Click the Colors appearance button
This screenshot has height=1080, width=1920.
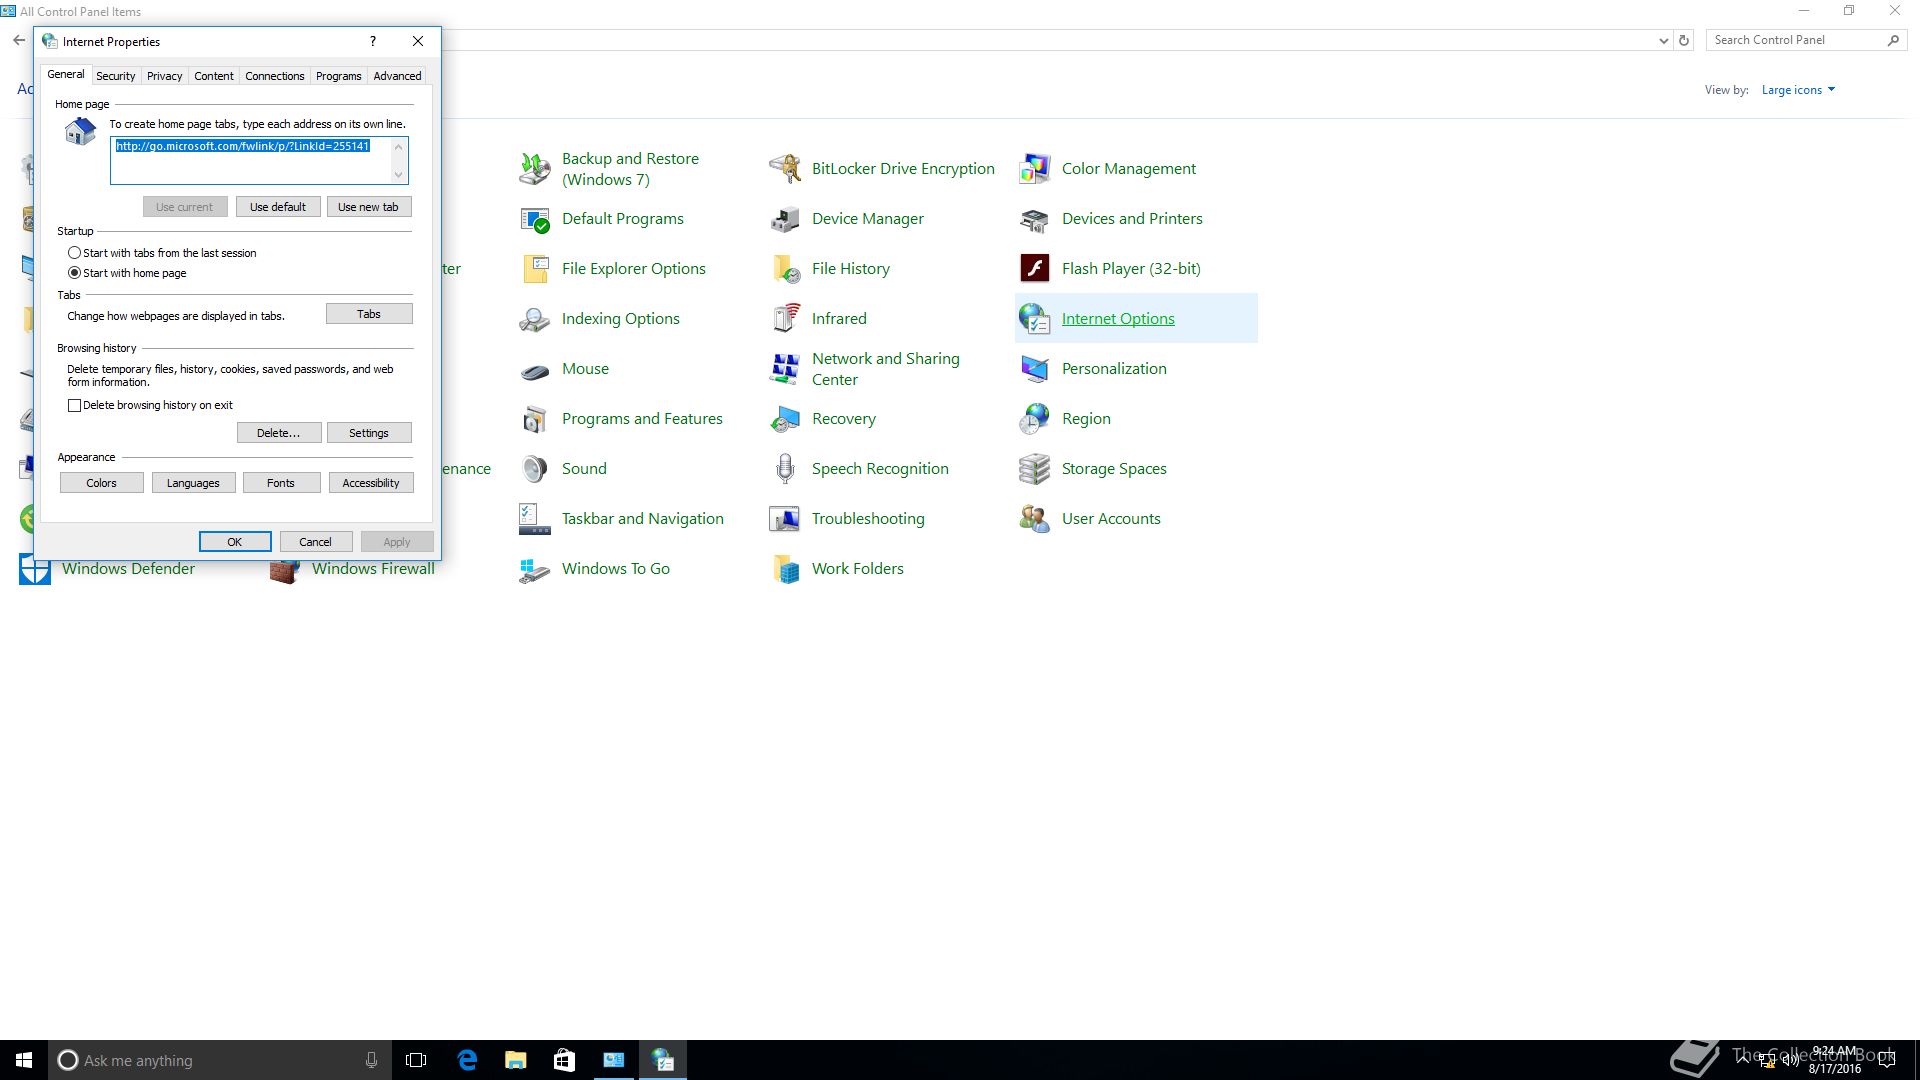coord(102,483)
